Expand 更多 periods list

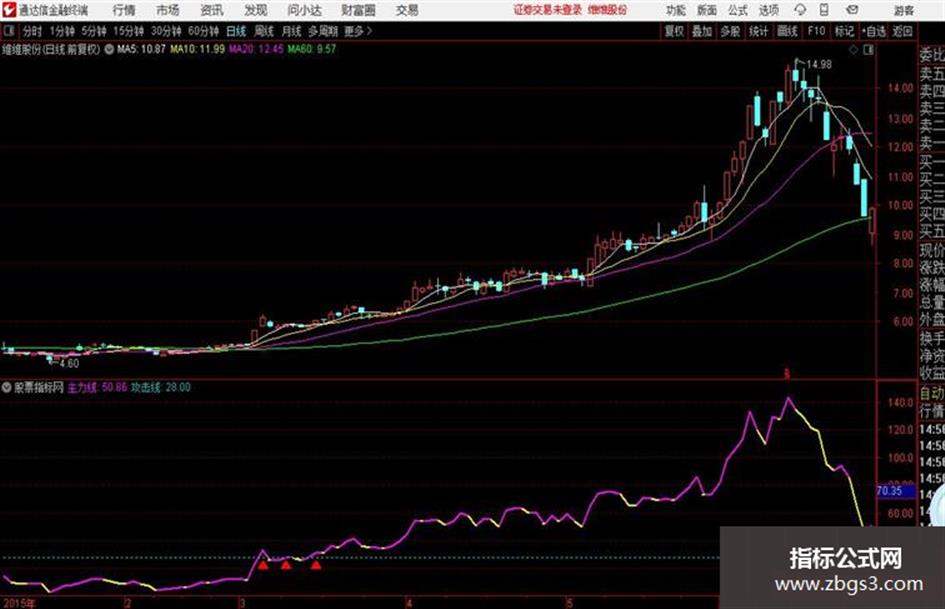(358, 31)
